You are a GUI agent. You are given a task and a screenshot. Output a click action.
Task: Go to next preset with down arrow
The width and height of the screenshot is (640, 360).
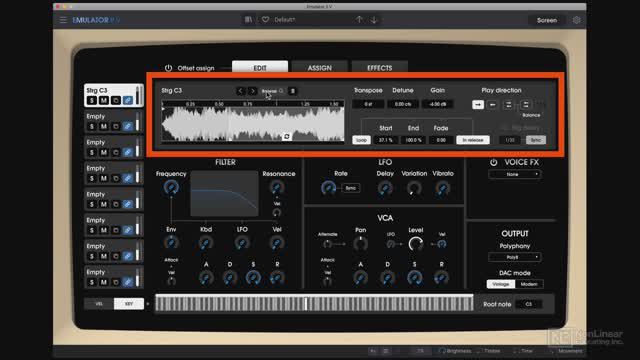[374, 20]
